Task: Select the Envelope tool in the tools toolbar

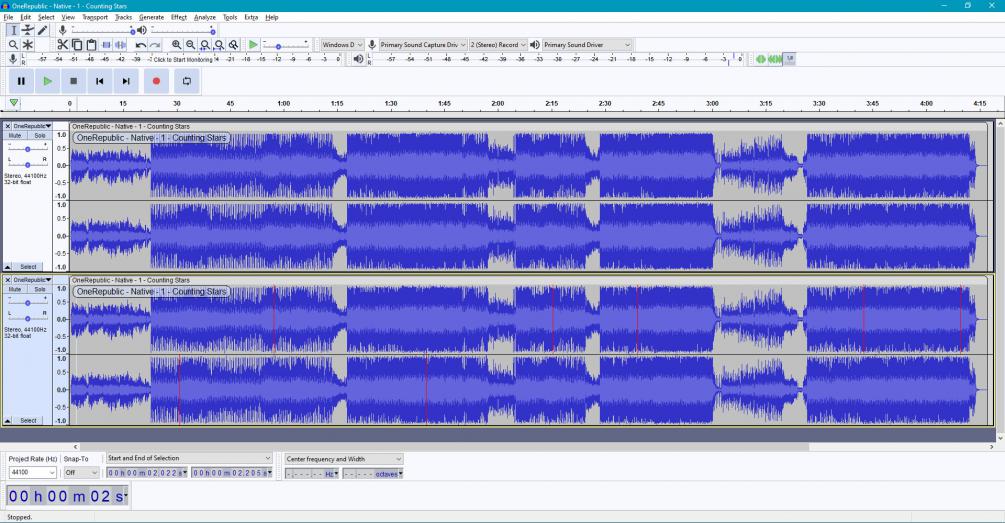Action: [27, 31]
